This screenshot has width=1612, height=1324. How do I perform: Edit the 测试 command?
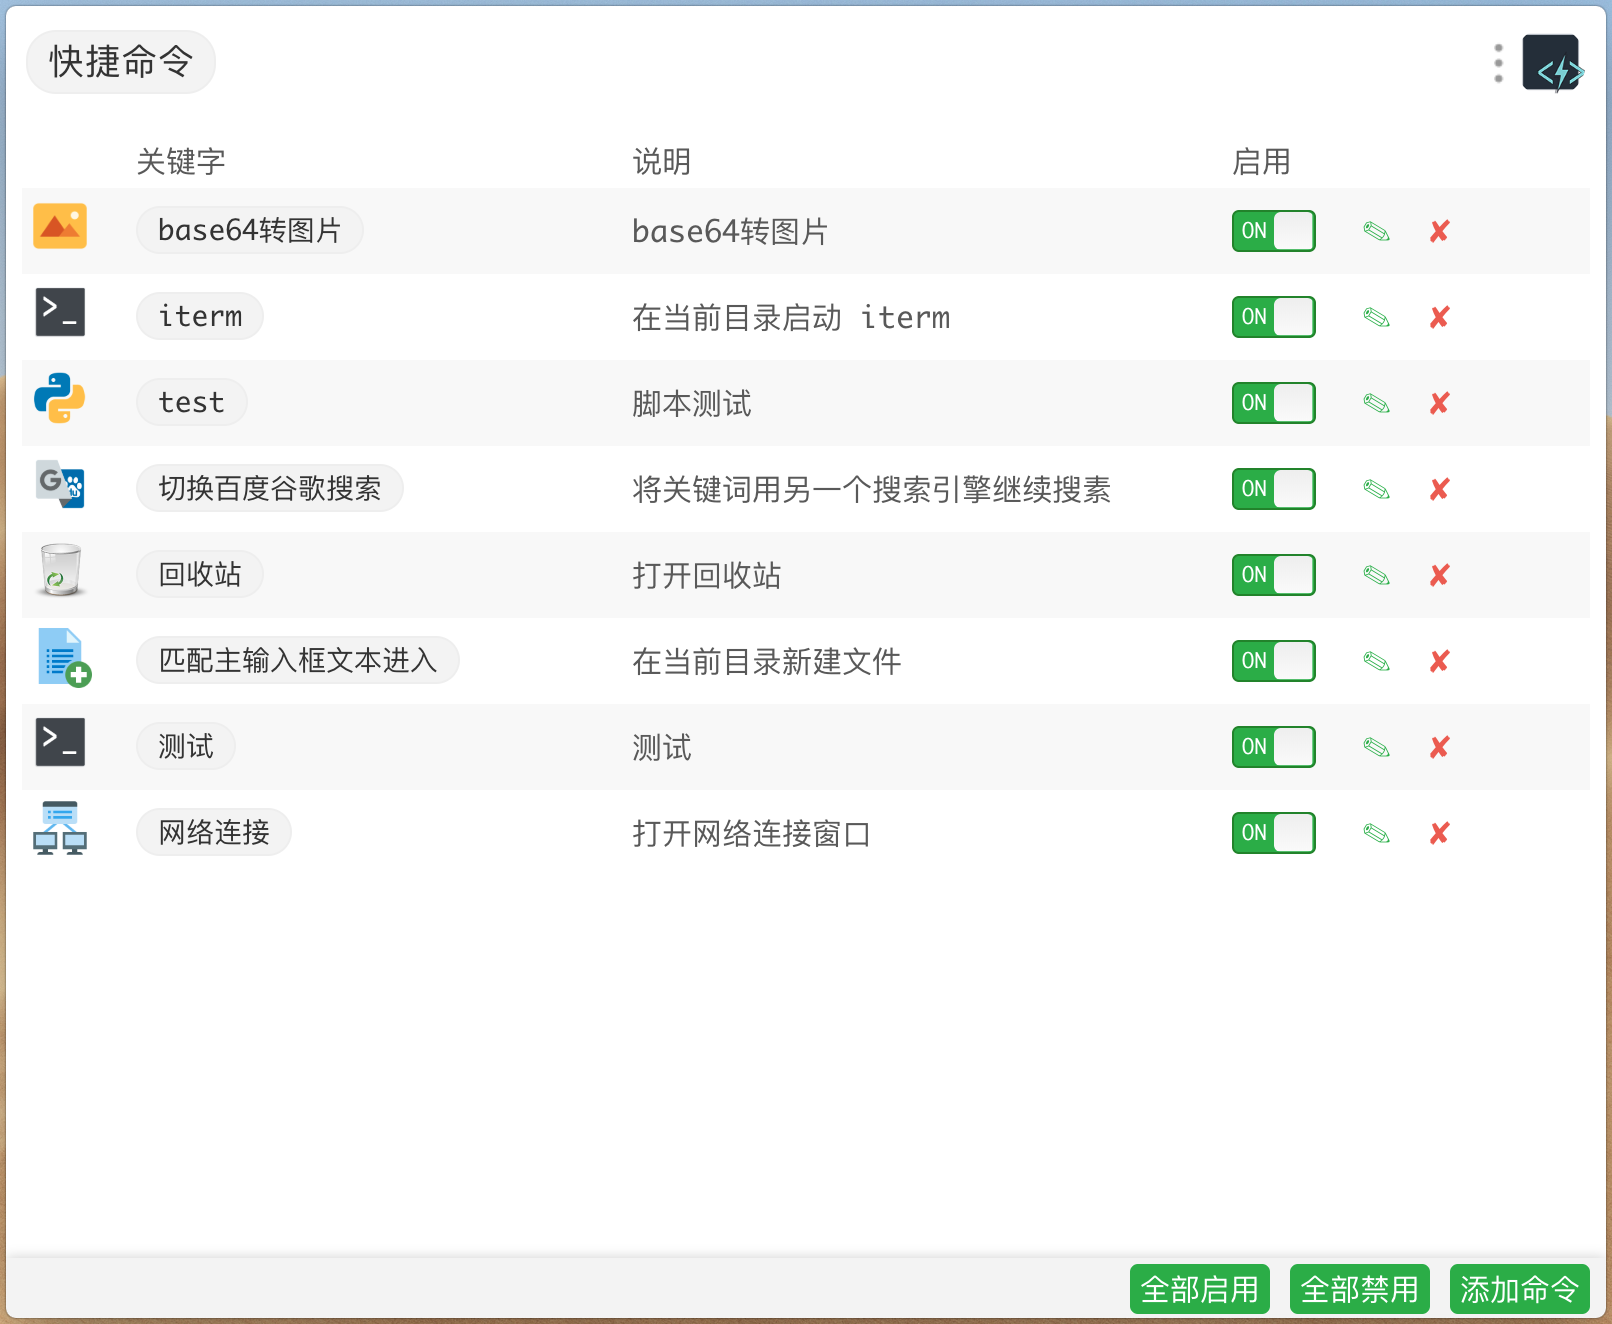coord(1377,748)
